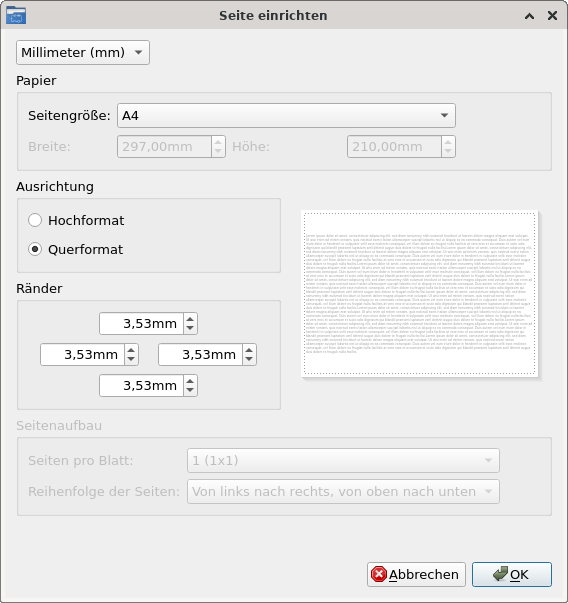Decrease the right margin with the down arrow
This screenshot has height=603, width=568.
click(249, 360)
